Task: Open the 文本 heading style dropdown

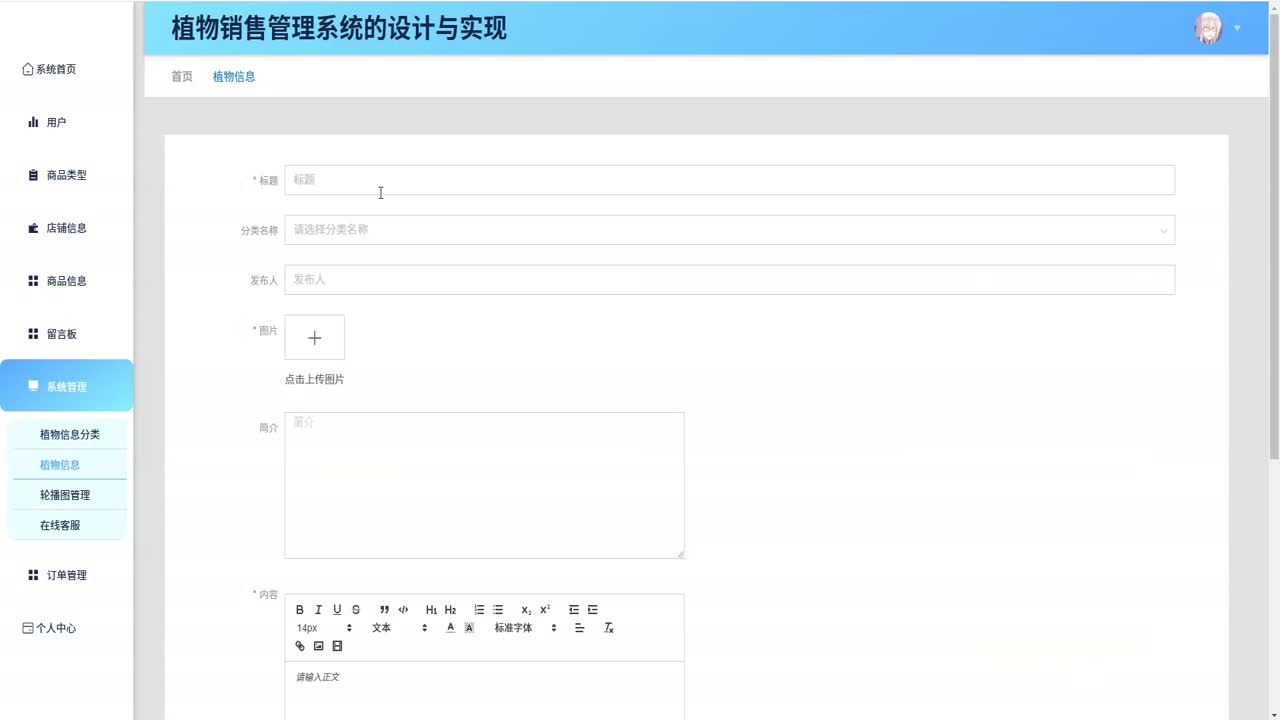Action: [x=399, y=628]
